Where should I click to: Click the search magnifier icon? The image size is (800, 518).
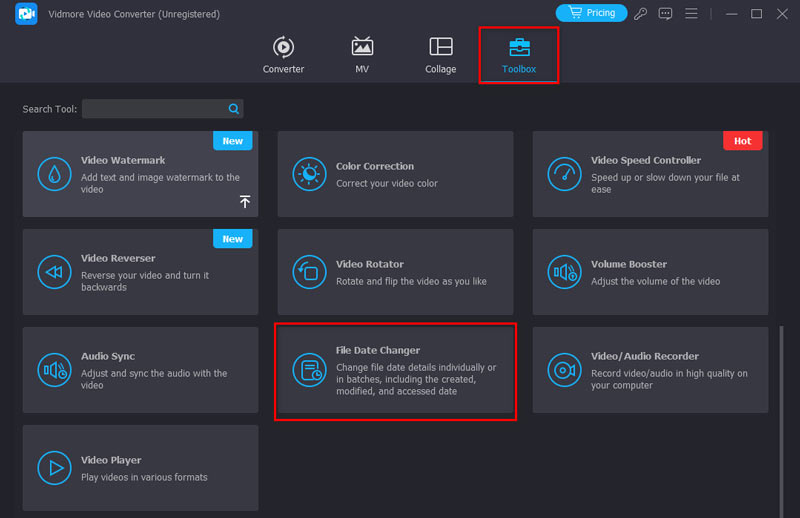[234, 109]
